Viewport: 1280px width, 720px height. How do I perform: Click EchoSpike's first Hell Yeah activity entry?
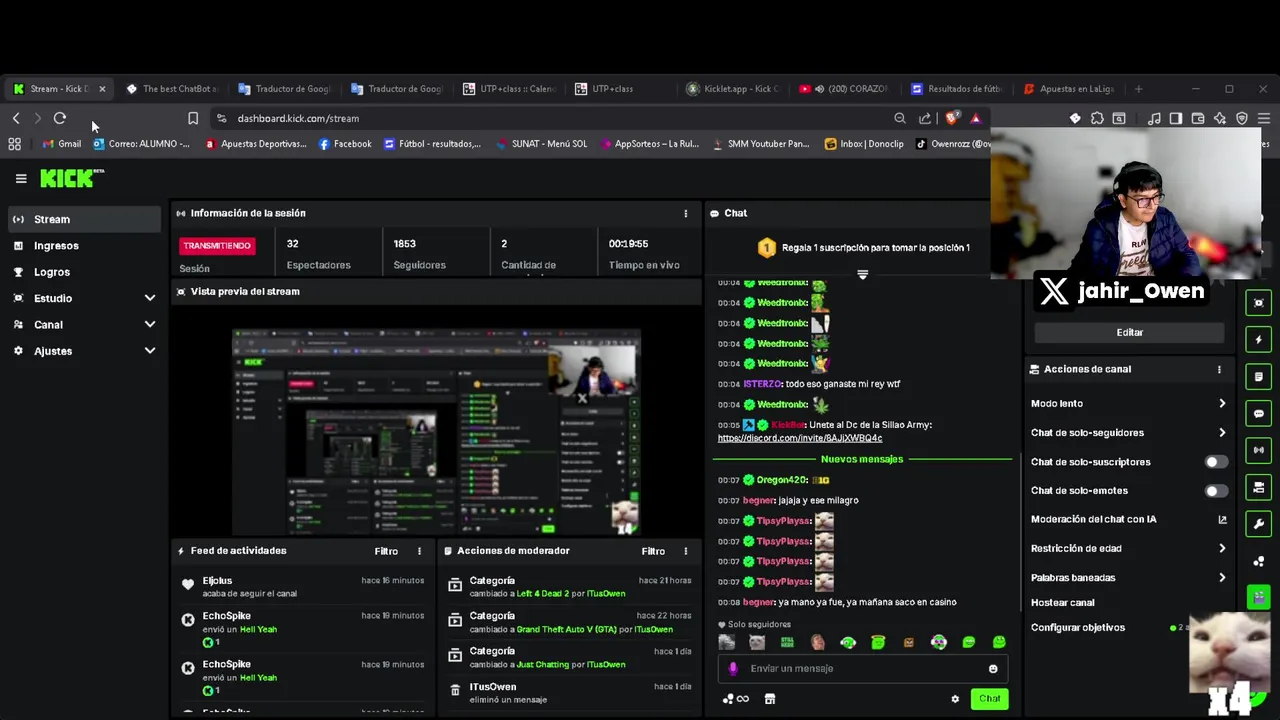tap(302, 629)
